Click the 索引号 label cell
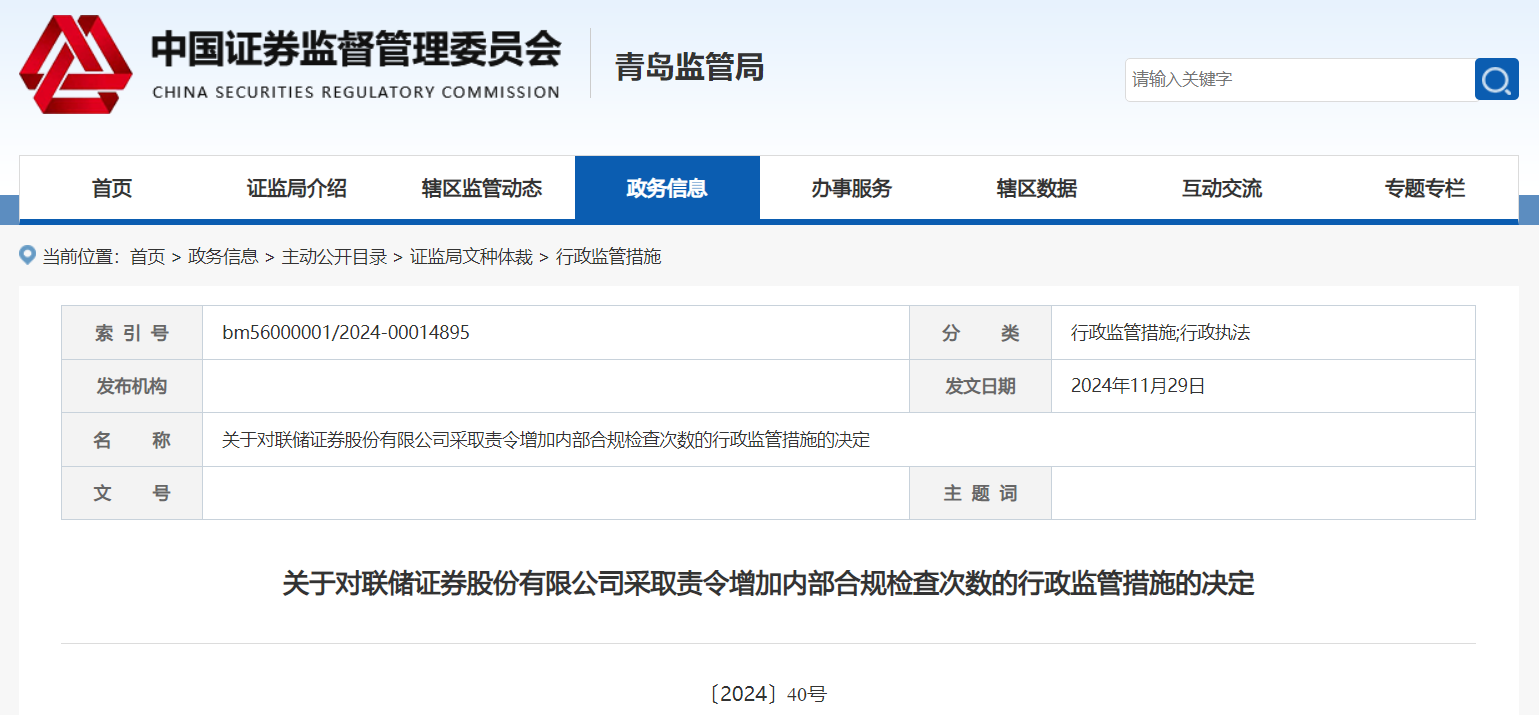This screenshot has height=715, width=1539. pos(132,333)
